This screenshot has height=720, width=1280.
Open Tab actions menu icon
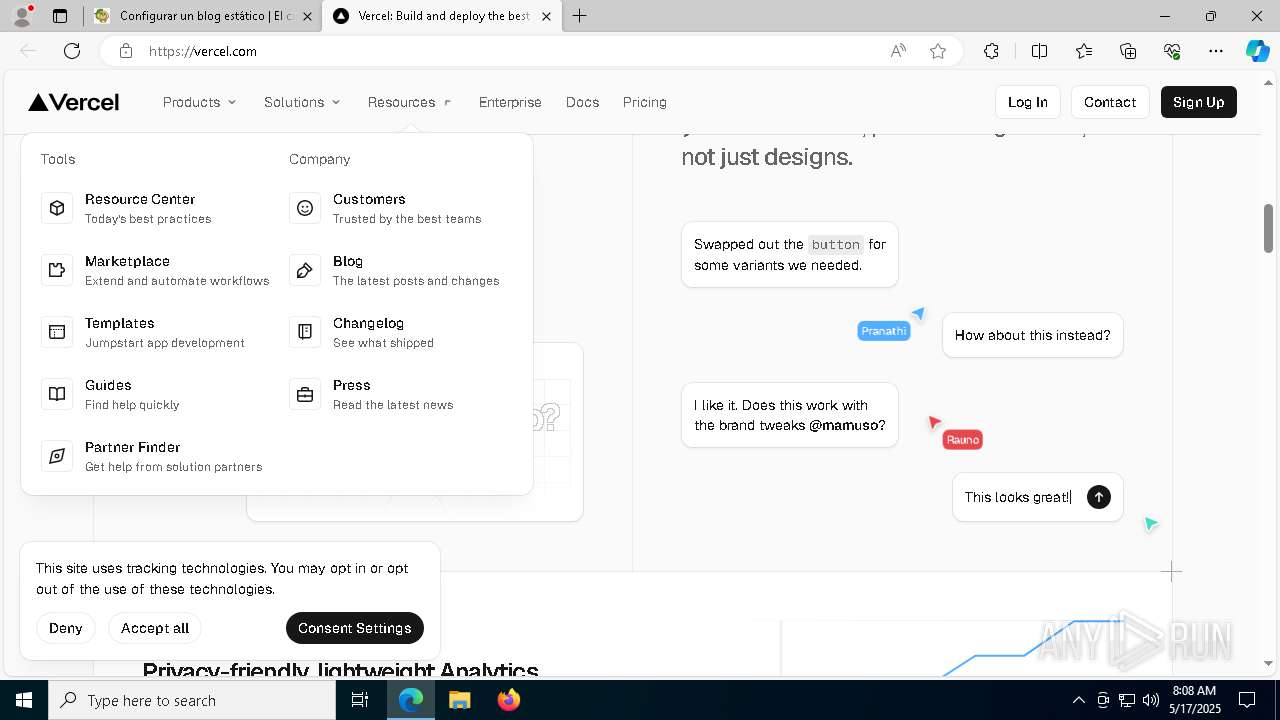pyautogui.click(x=60, y=16)
